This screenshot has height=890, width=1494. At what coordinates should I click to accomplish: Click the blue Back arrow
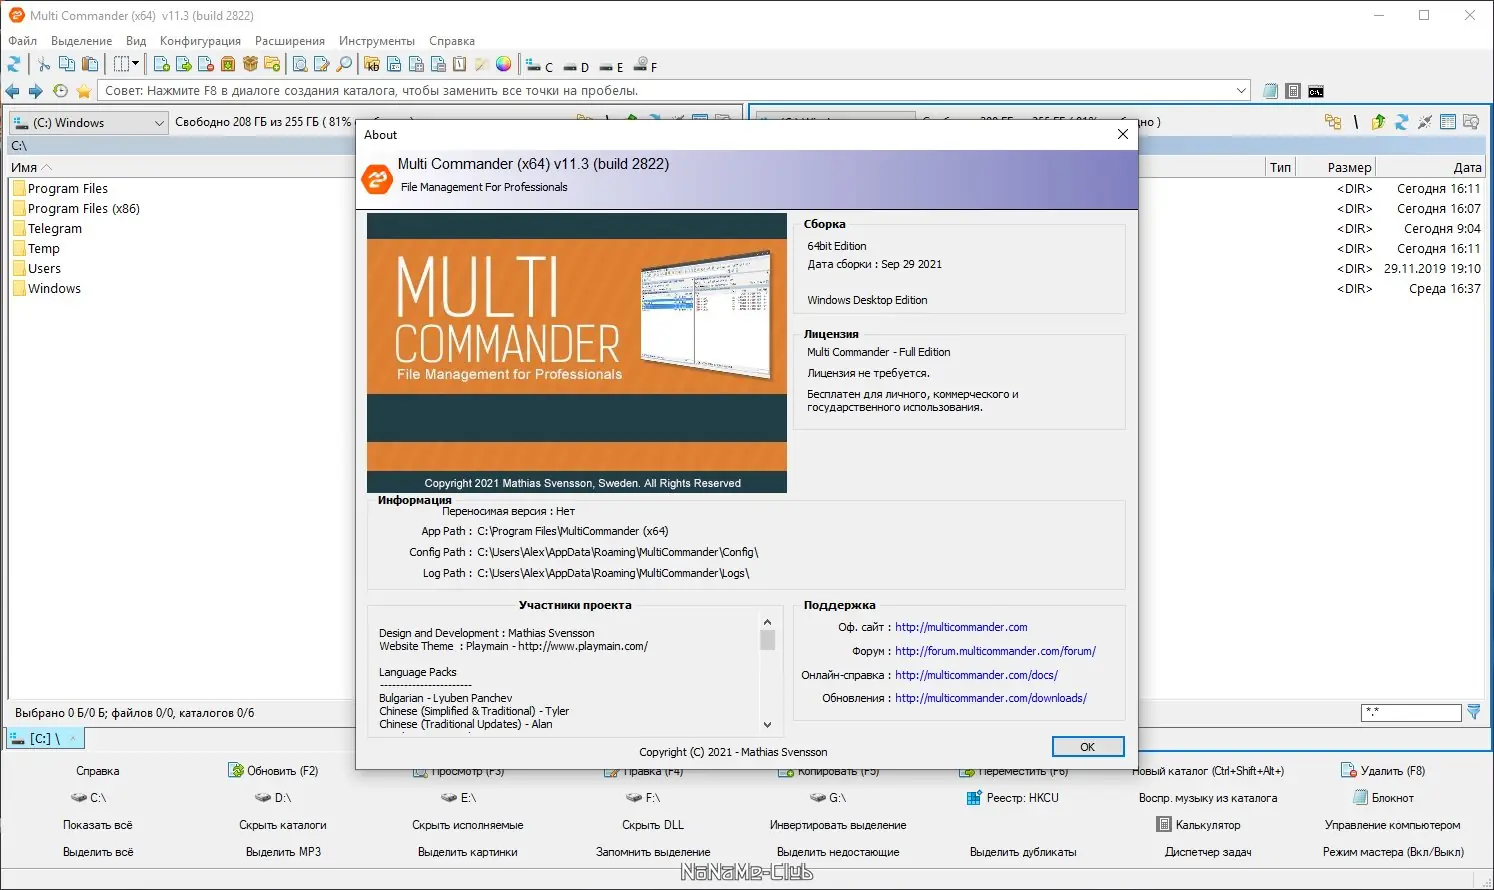click(x=13, y=91)
